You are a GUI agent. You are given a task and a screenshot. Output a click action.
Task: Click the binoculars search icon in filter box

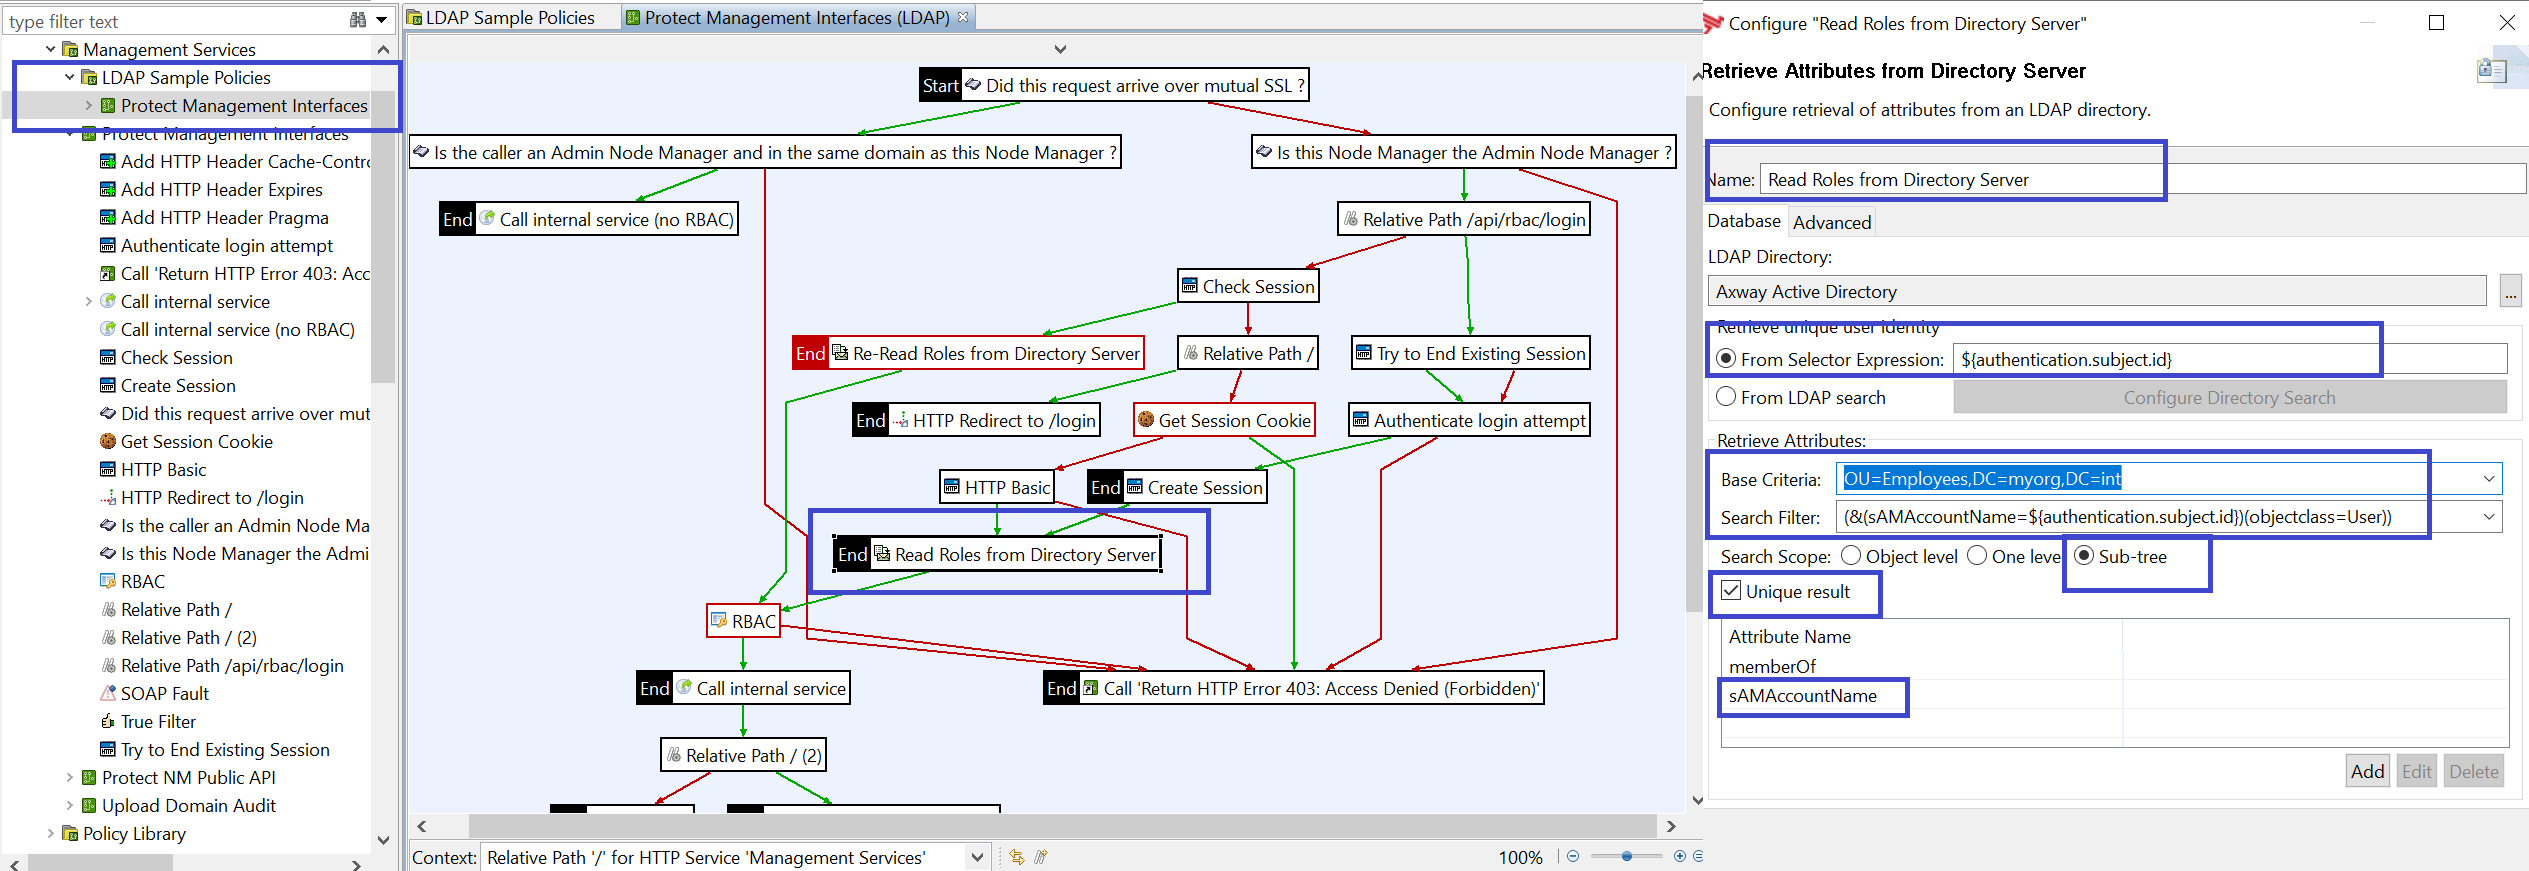[357, 20]
